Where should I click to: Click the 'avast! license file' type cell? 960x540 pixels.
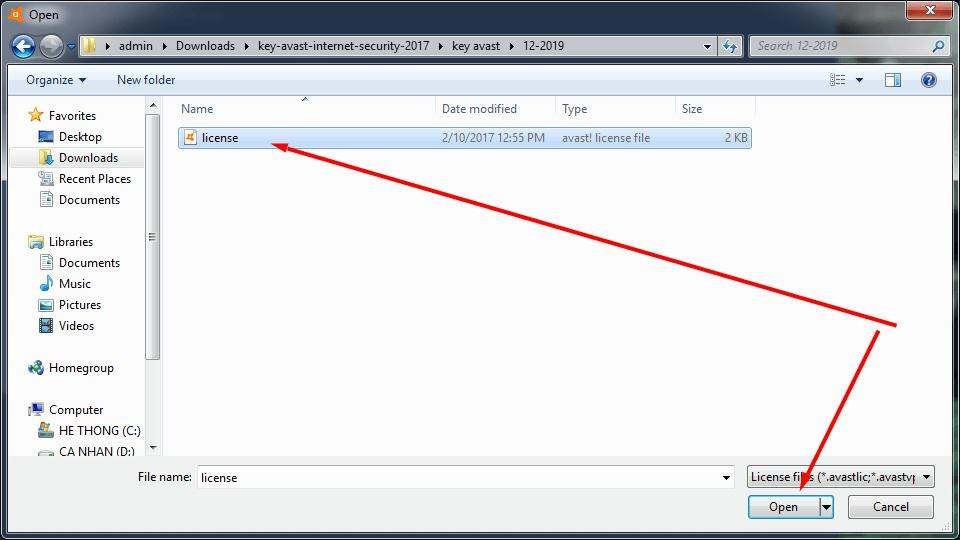(x=606, y=138)
